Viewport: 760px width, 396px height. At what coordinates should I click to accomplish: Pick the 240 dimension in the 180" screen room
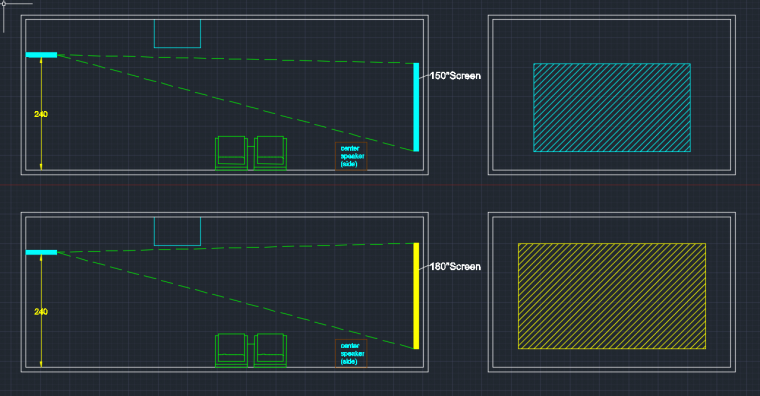(x=41, y=312)
